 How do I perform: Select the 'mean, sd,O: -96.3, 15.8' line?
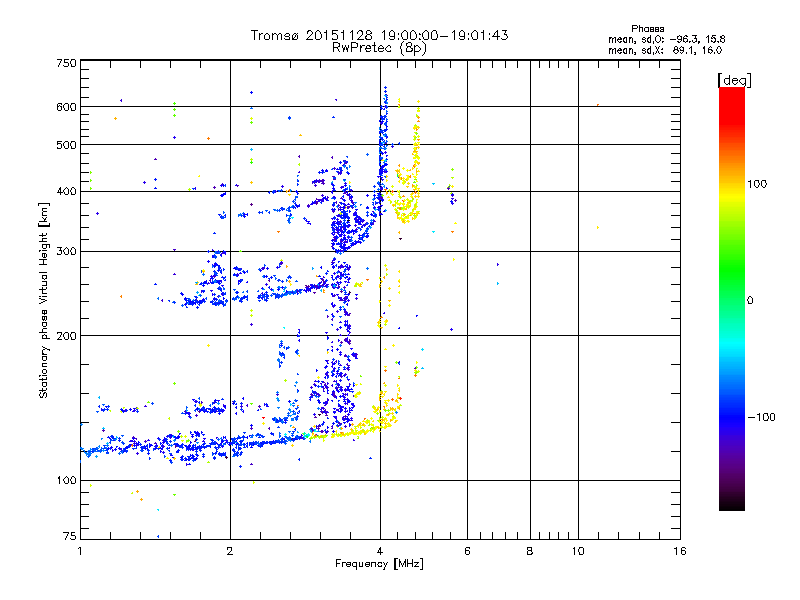(666, 39)
